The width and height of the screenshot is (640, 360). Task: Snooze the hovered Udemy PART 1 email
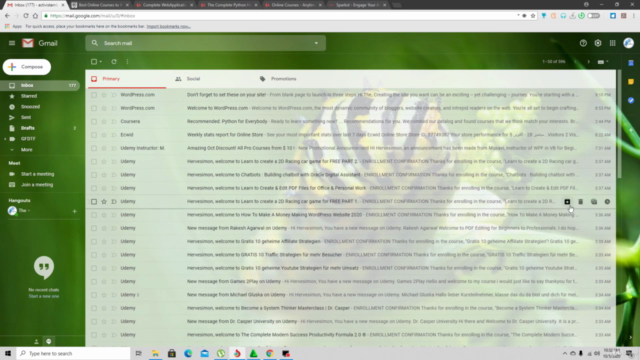coord(607,202)
